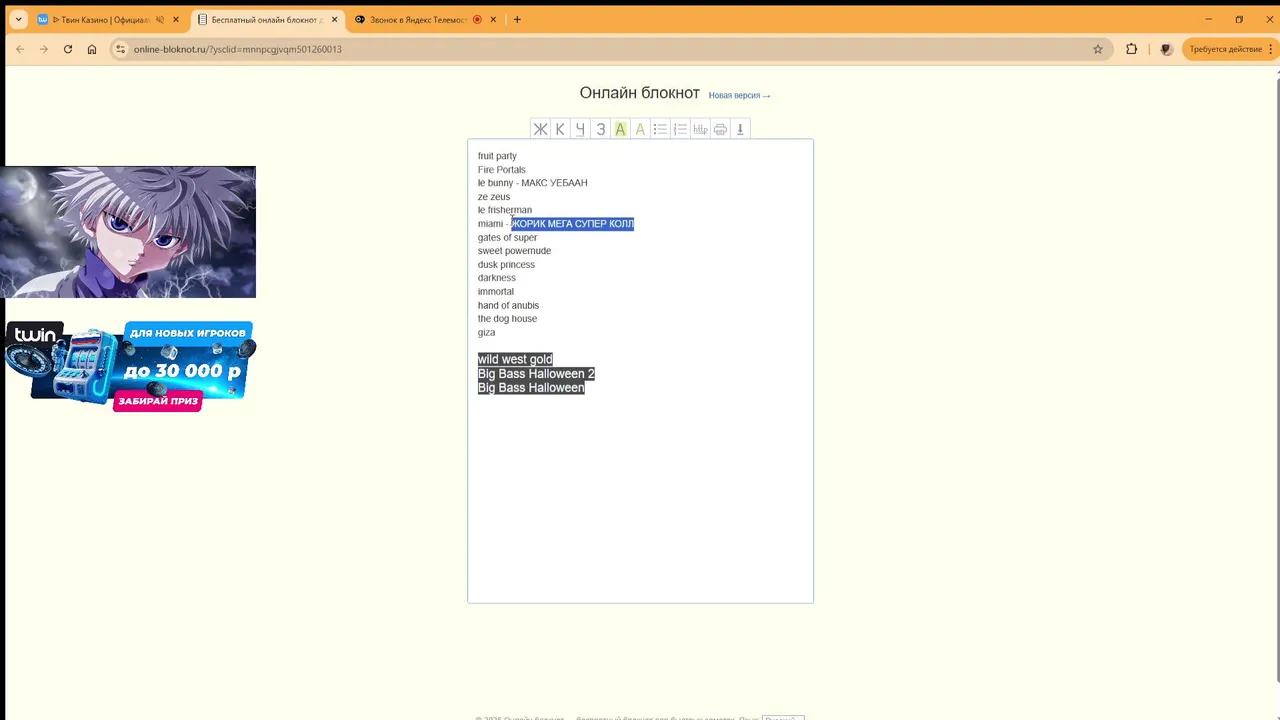Screen dimensions: 1280x720
Task: Click the line 'hand of anubis'
Action: pos(508,305)
